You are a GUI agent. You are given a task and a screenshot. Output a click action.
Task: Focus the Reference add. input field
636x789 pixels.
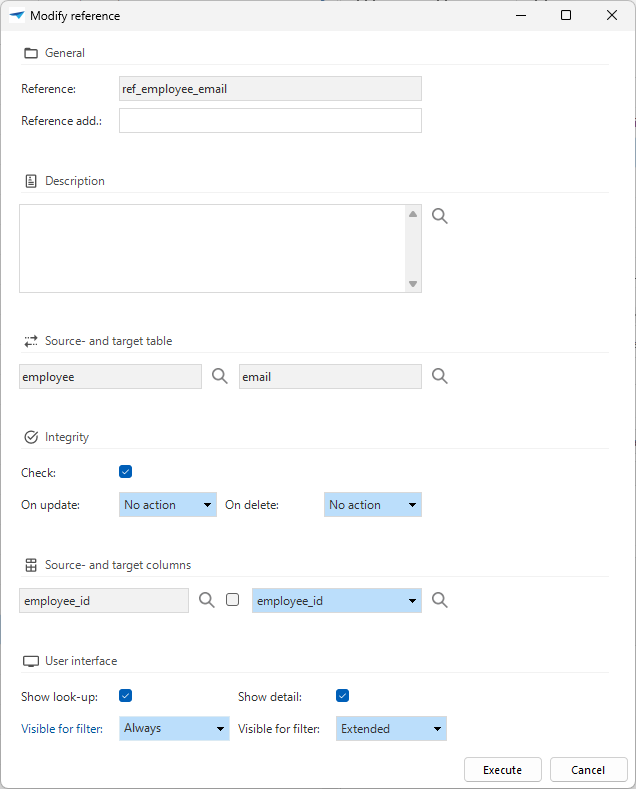270,121
